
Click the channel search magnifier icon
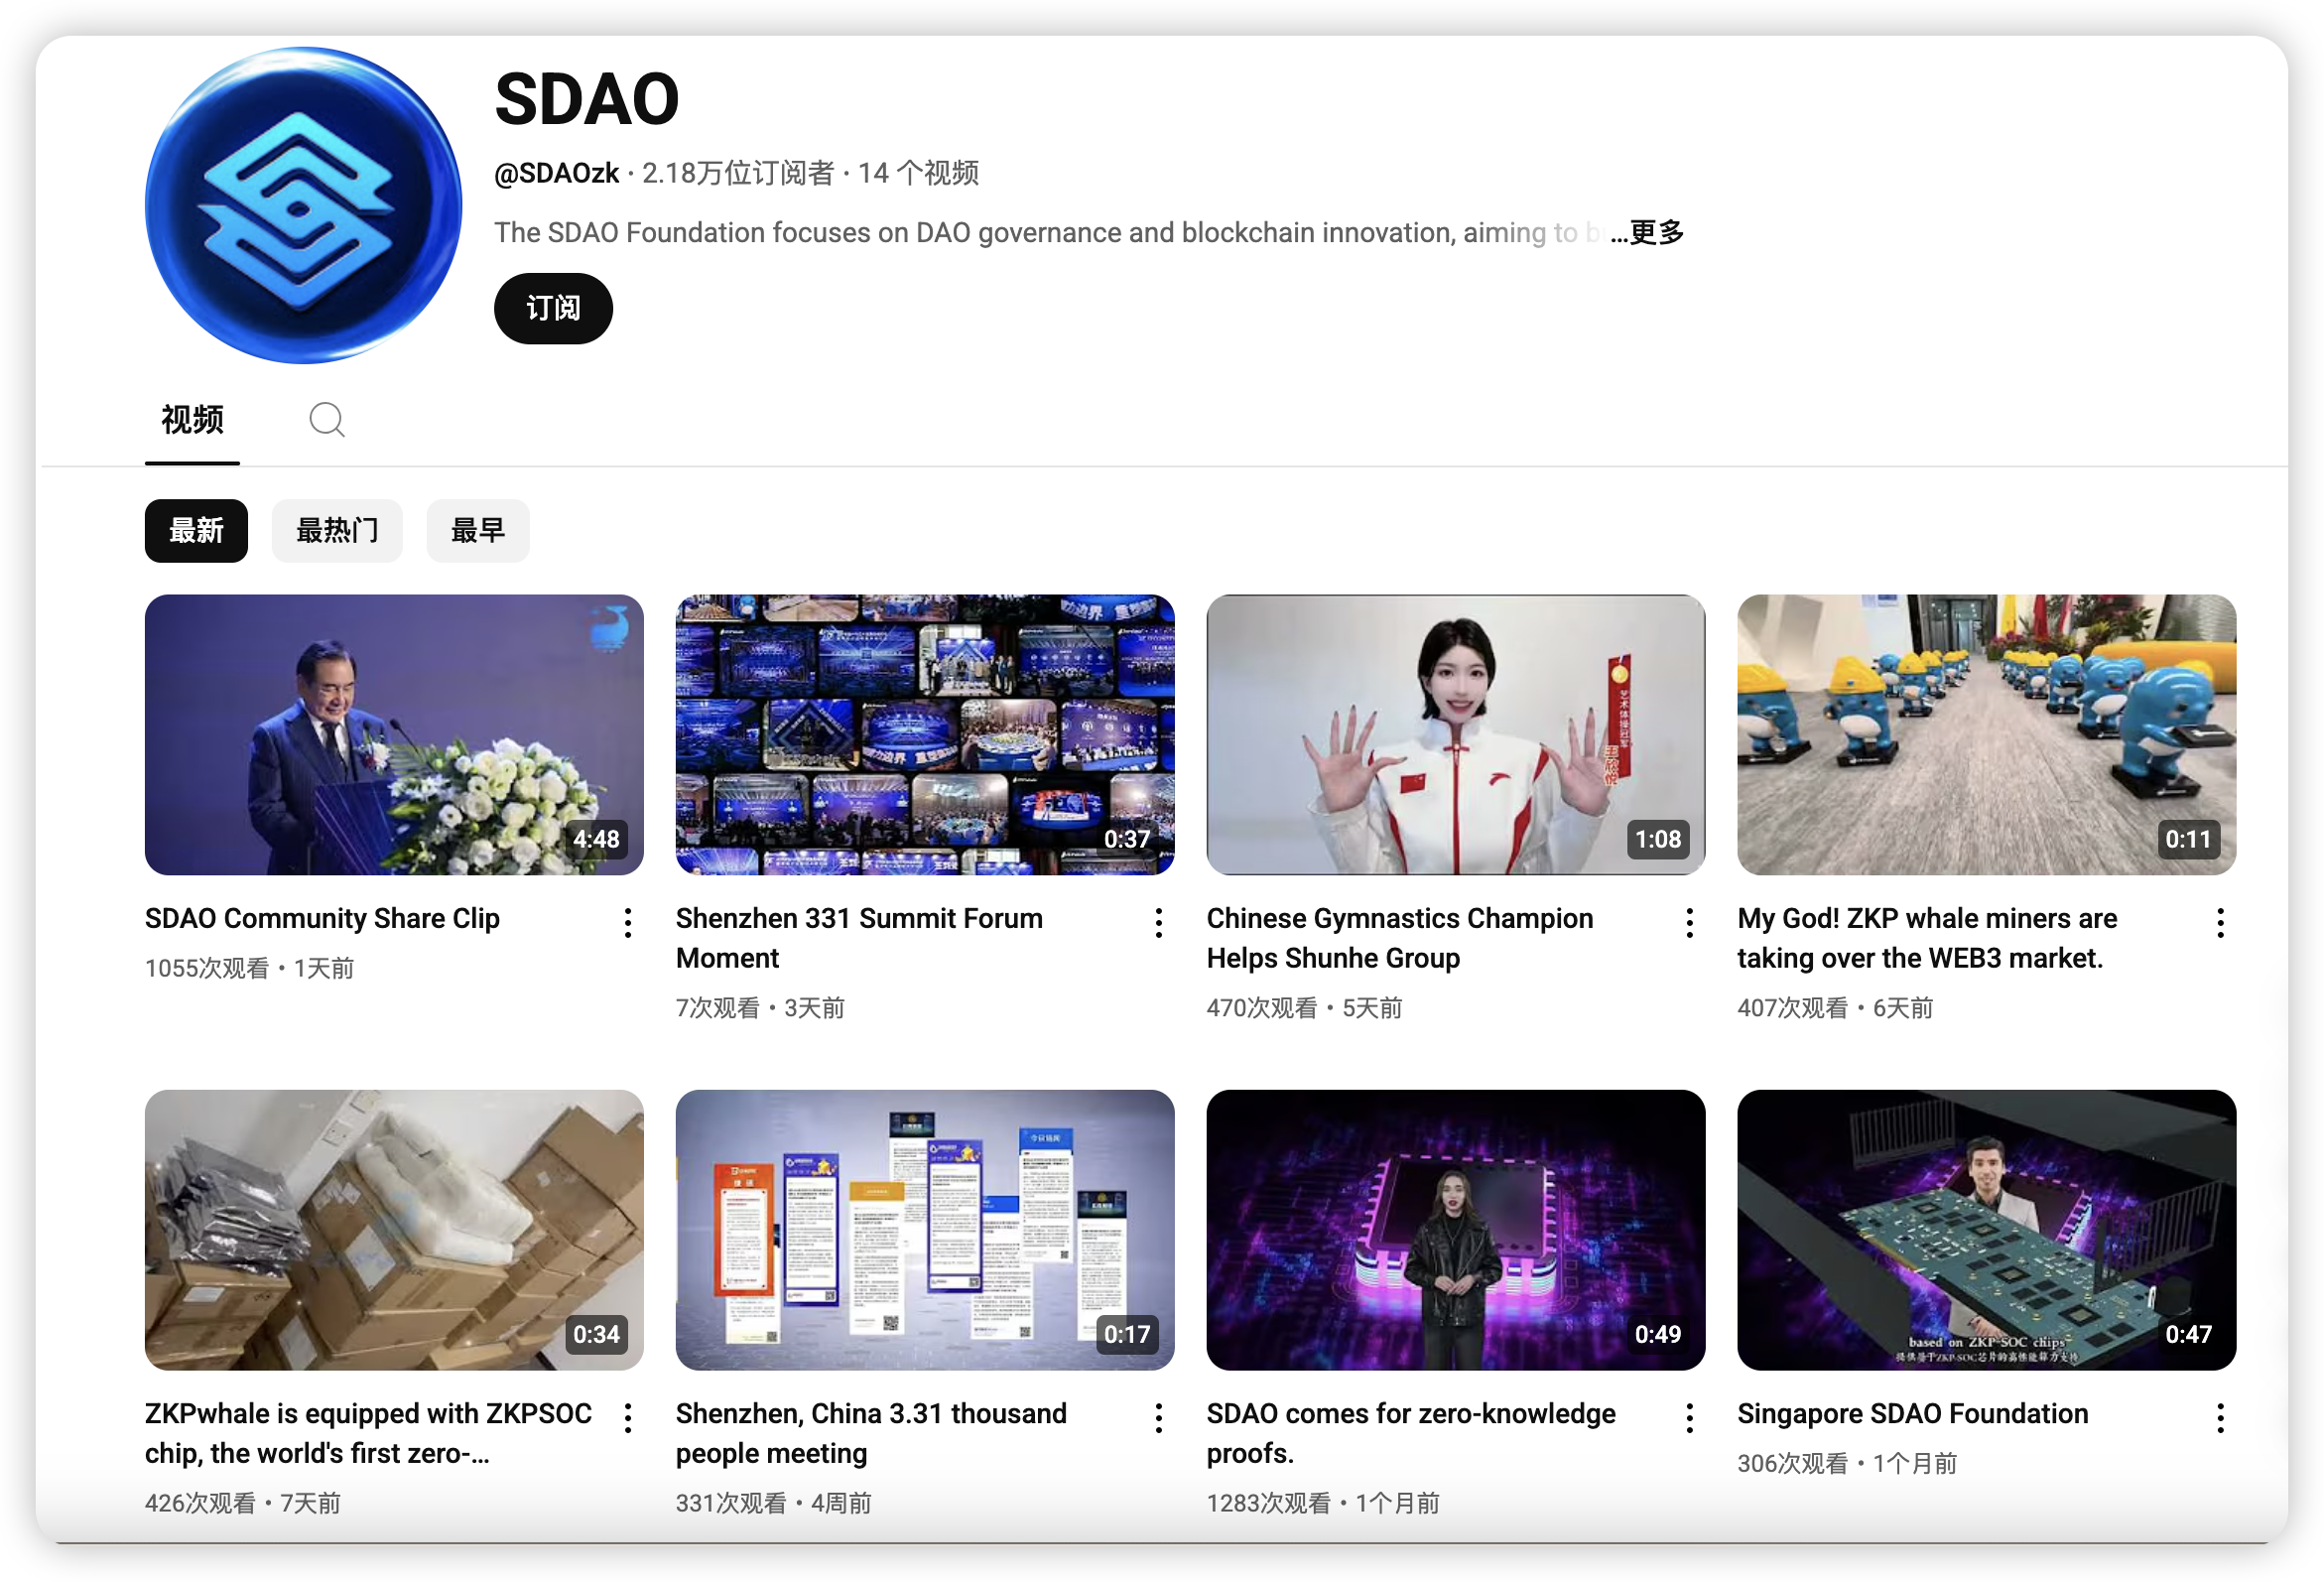tap(326, 419)
